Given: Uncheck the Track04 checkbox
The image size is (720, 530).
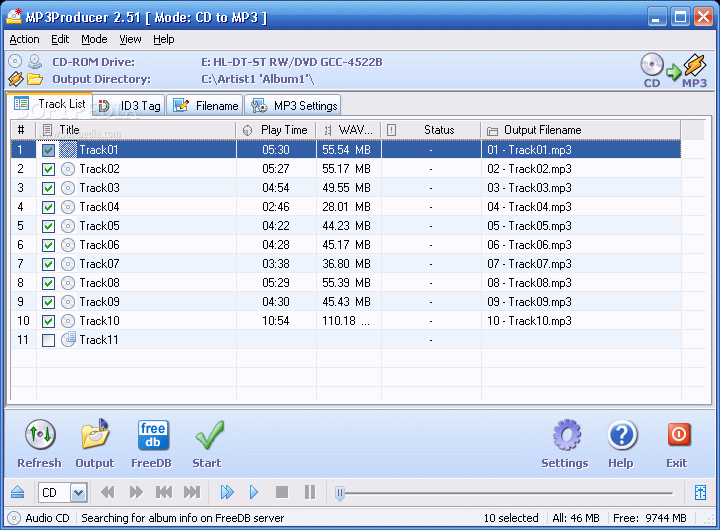Looking at the screenshot, I should pos(48,208).
